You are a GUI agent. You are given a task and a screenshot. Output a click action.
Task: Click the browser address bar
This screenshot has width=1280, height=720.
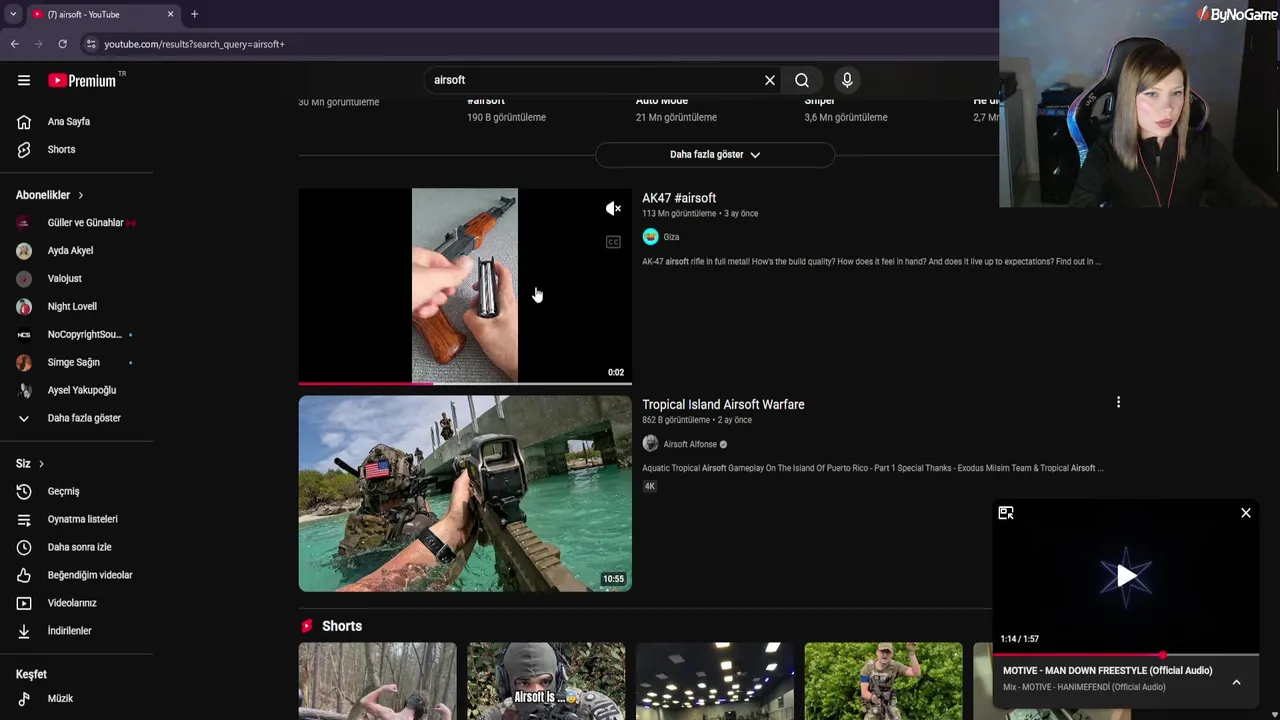pyautogui.click(x=540, y=44)
